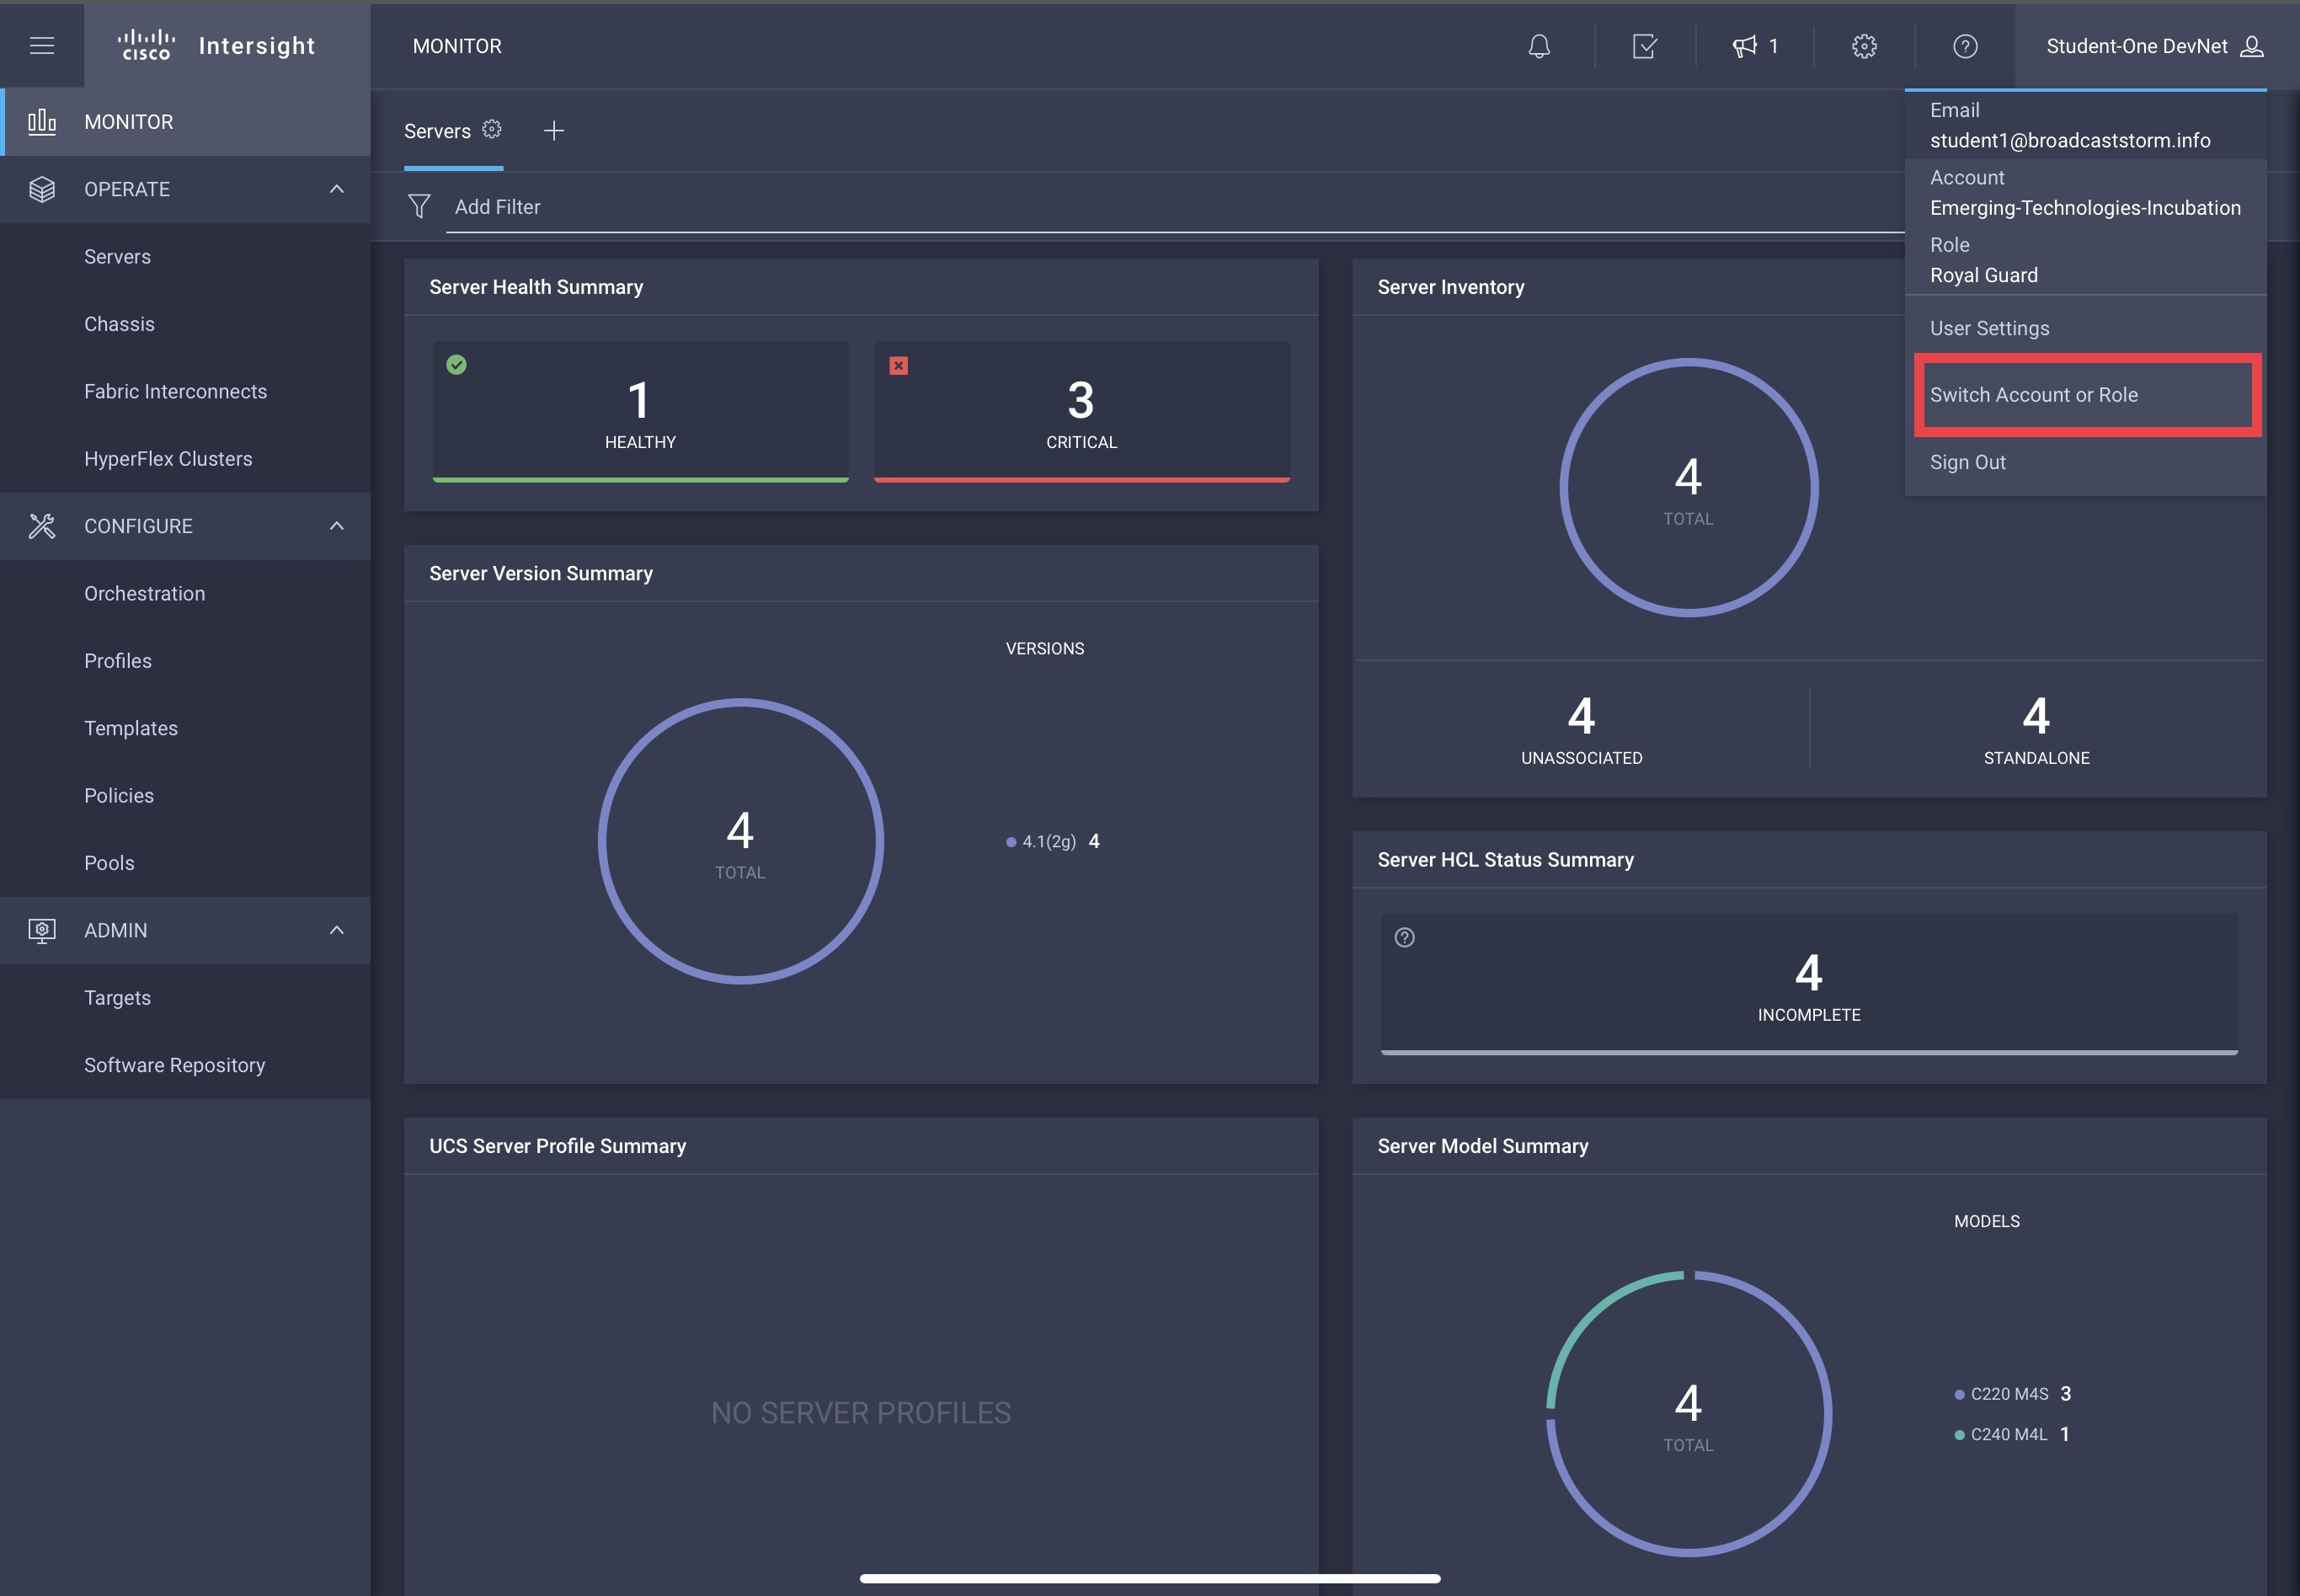Click the Server Model Summary donut chart
Image resolution: width=2300 pixels, height=1596 pixels.
(x=1688, y=1413)
